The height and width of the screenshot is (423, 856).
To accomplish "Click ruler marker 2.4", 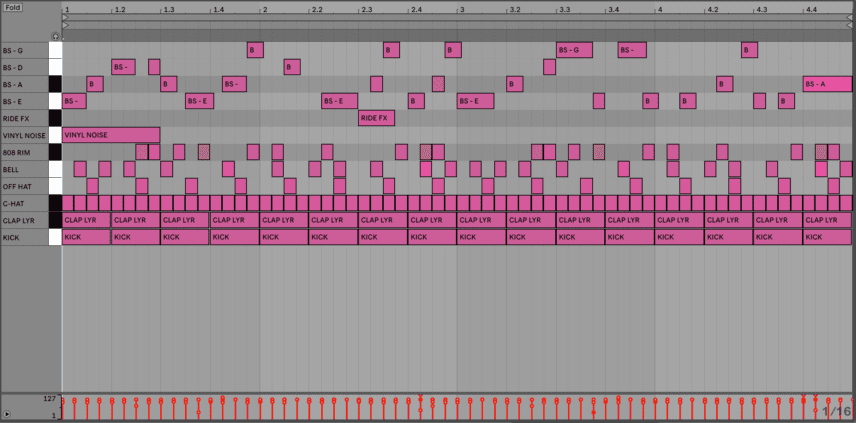I will pos(416,10).
